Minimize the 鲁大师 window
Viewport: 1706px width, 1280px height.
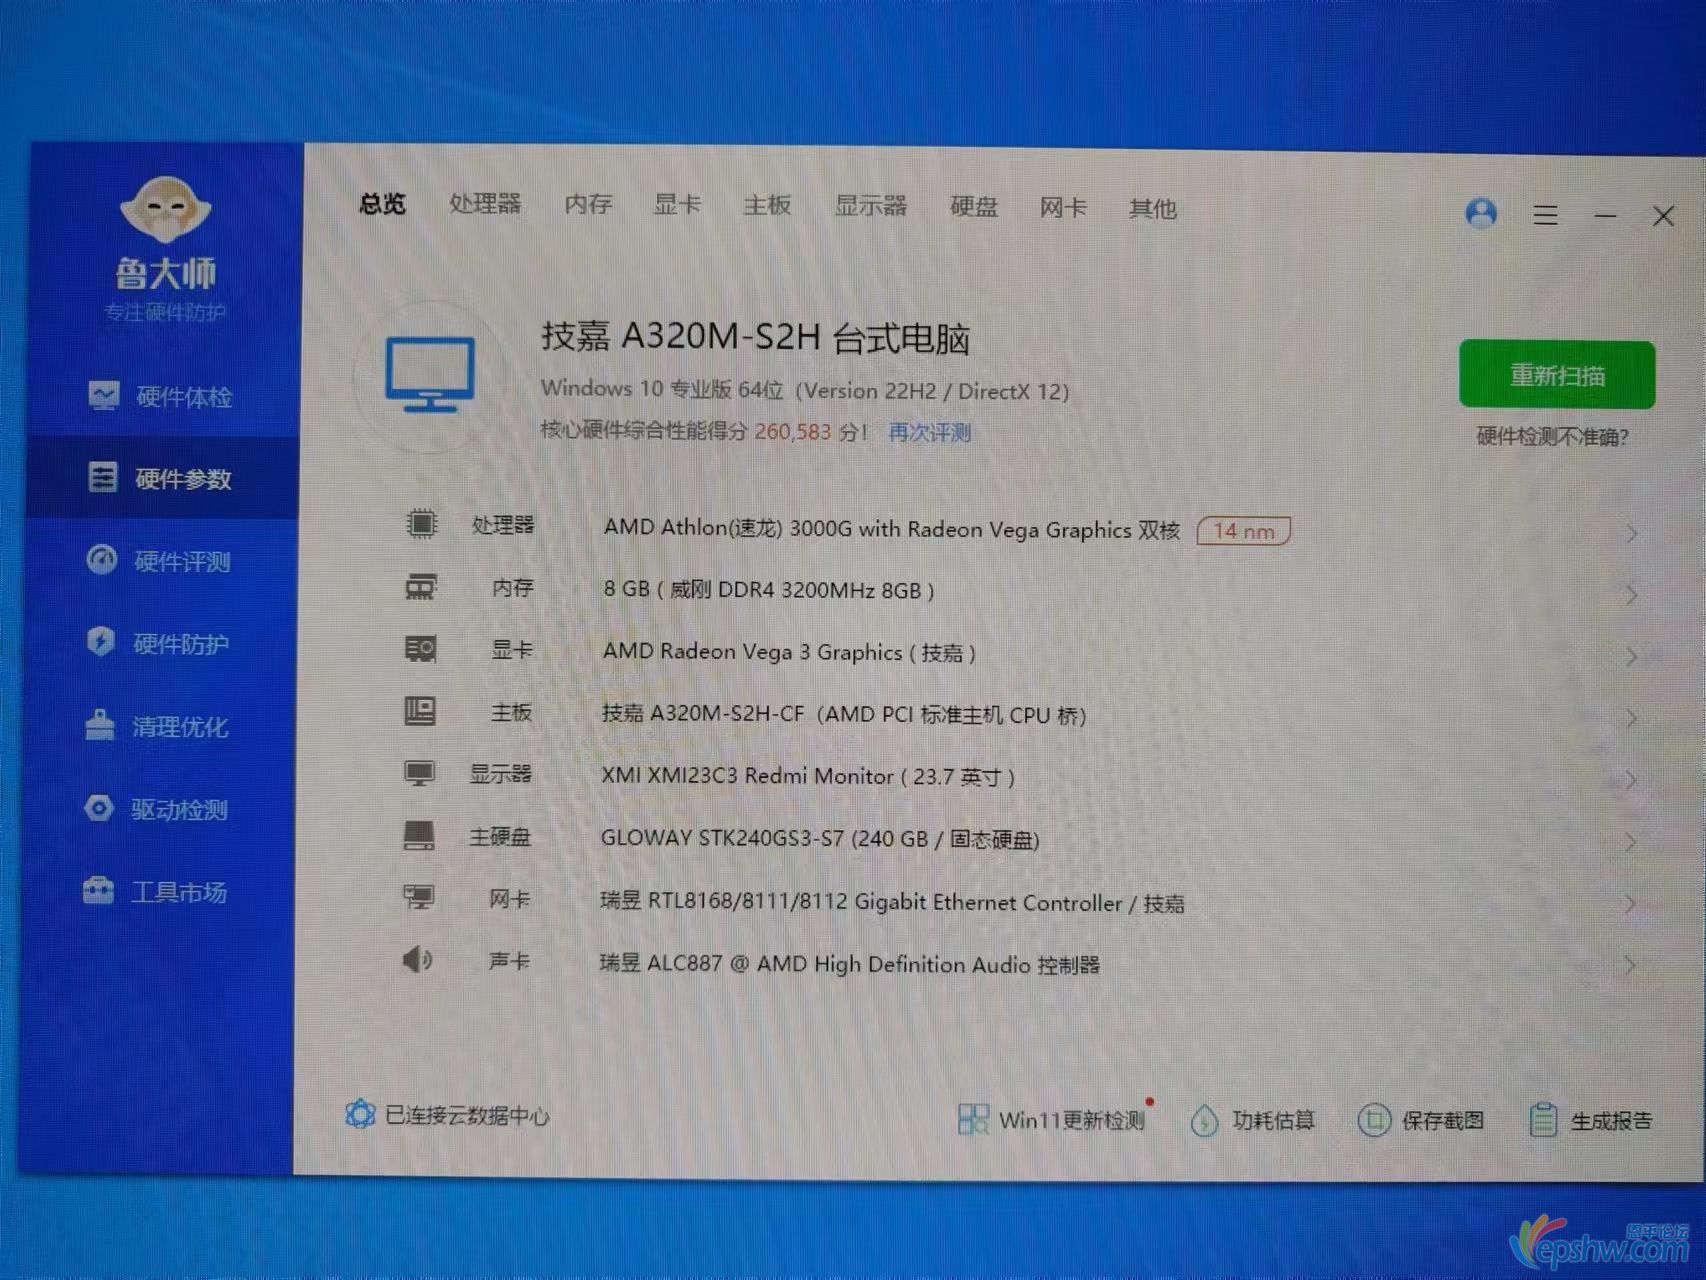(1605, 216)
